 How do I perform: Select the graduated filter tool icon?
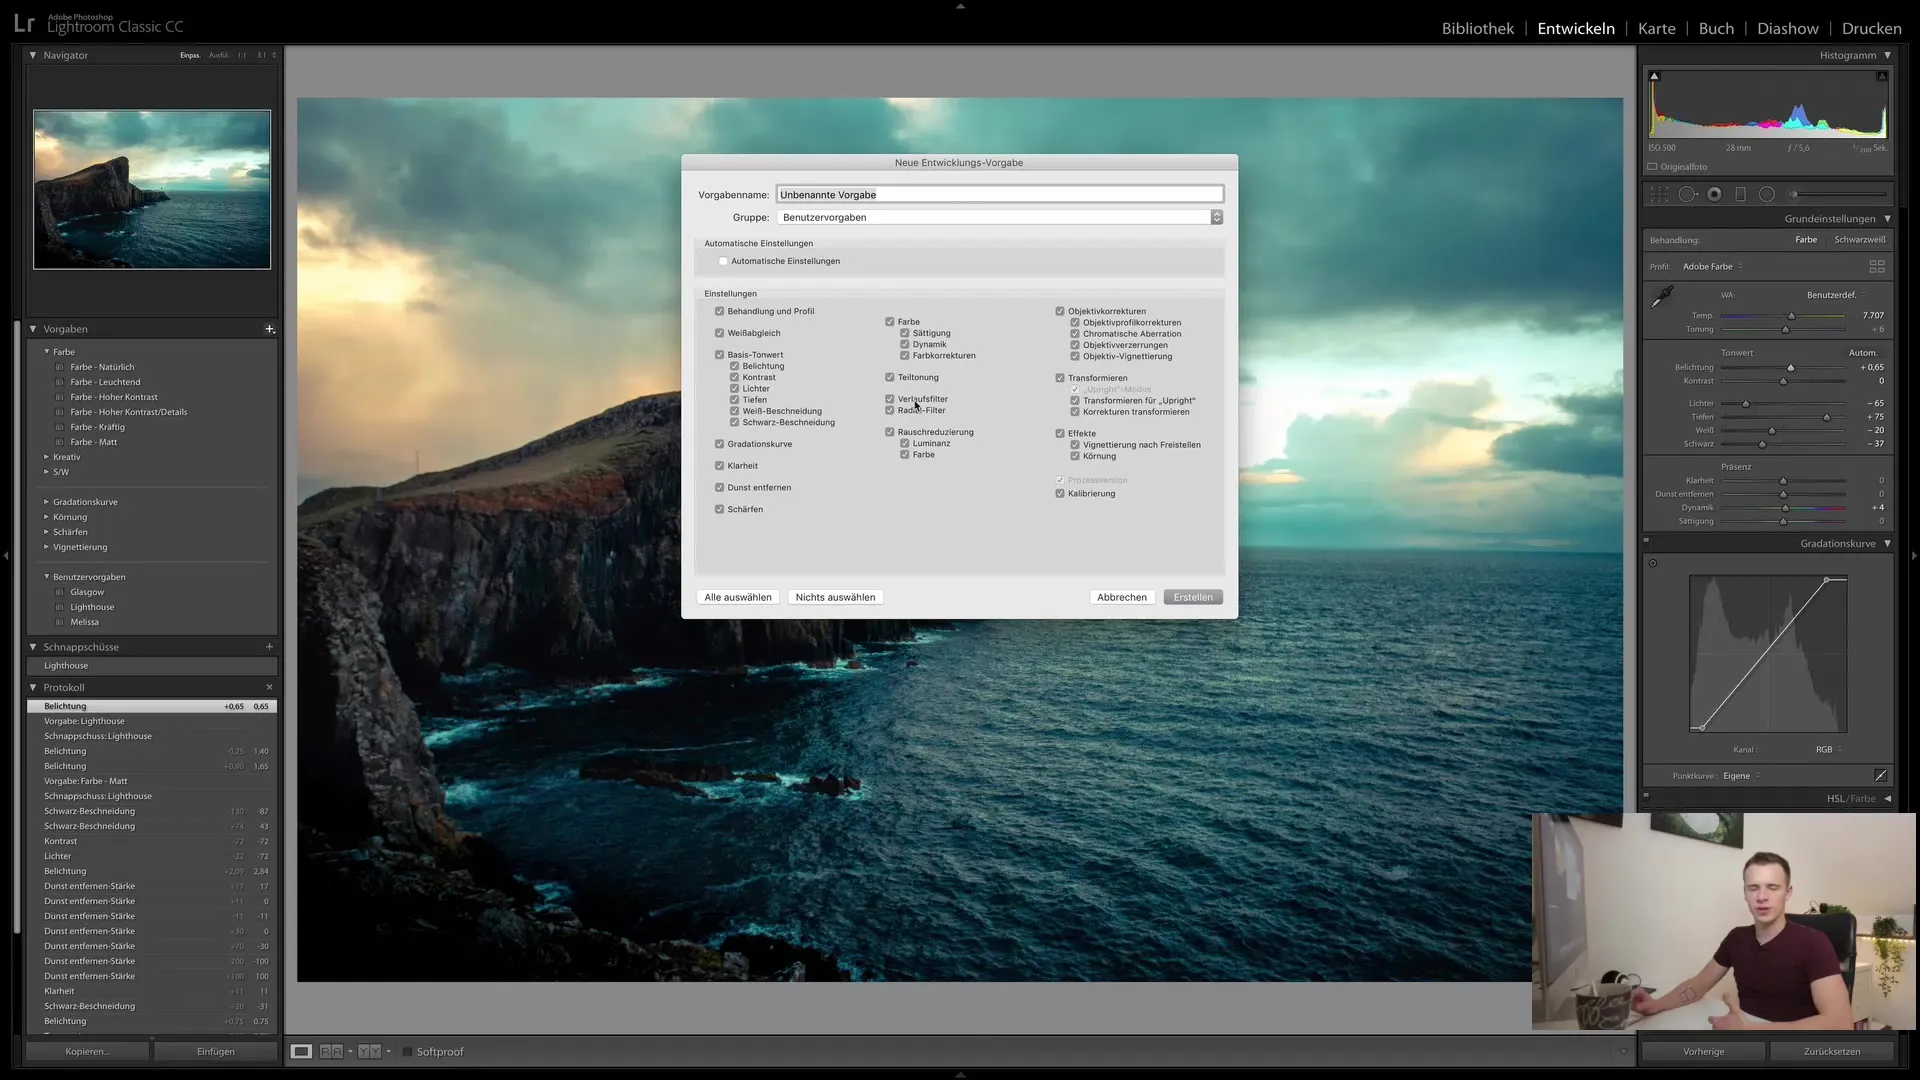(x=1740, y=194)
